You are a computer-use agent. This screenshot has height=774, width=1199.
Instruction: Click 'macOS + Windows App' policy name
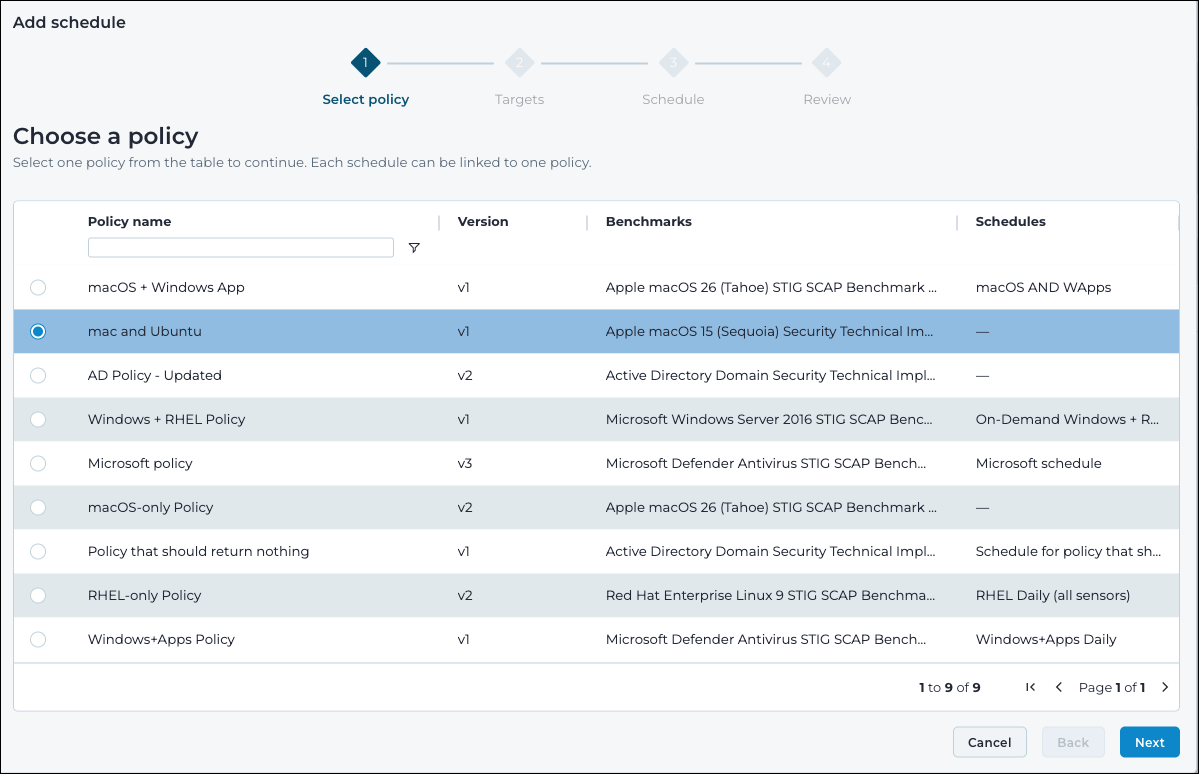pyautogui.click(x=166, y=288)
